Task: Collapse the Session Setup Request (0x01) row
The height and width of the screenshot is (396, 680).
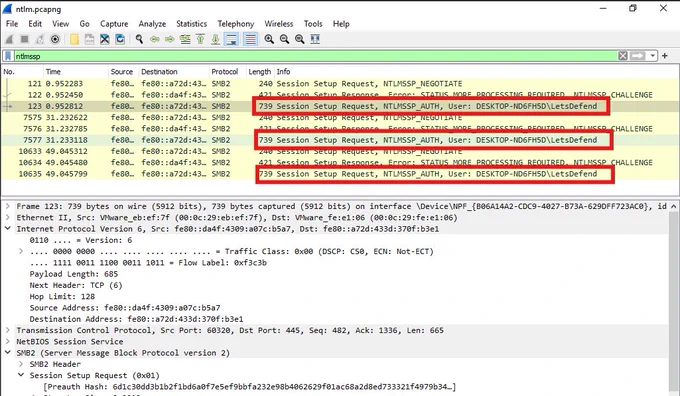Action: (20, 376)
